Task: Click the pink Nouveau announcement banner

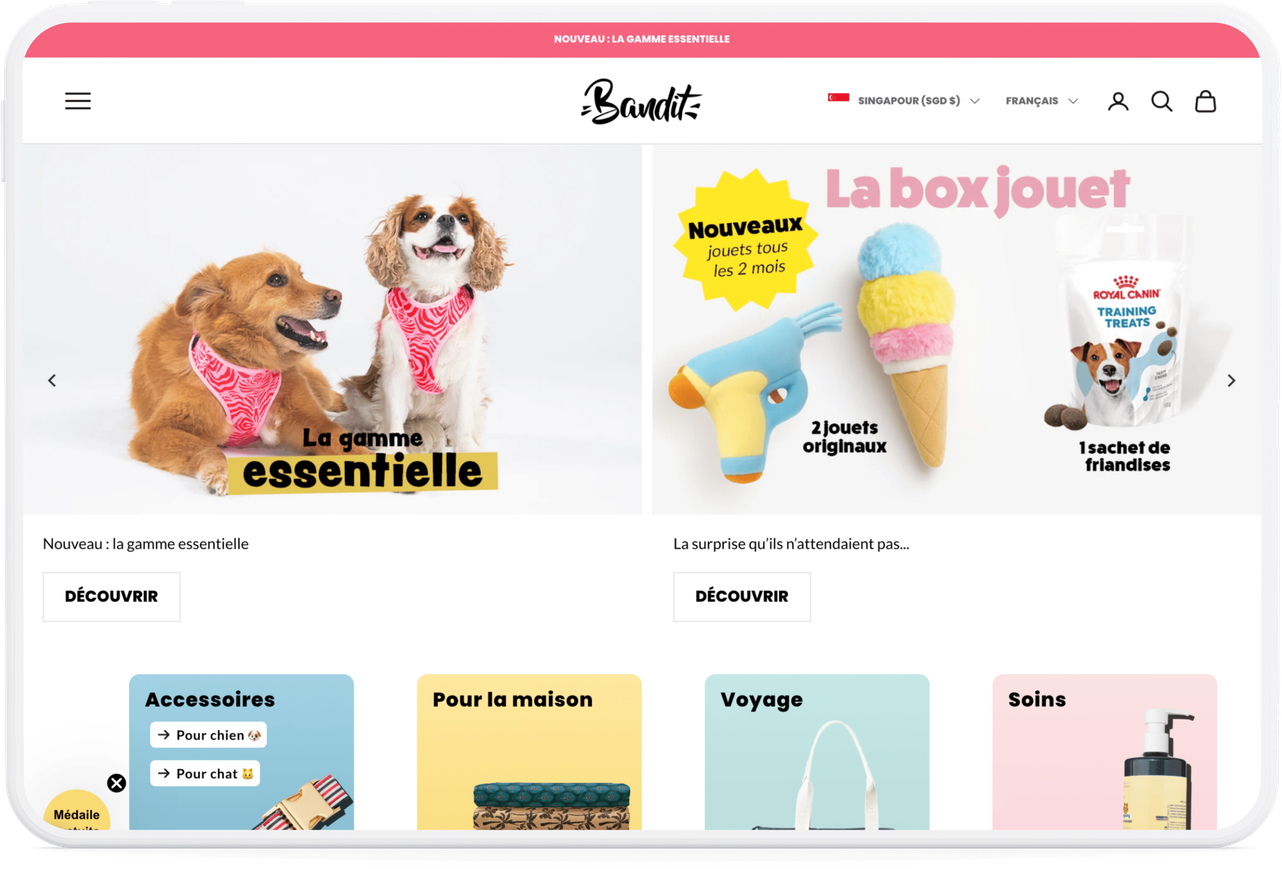Action: tap(642, 39)
